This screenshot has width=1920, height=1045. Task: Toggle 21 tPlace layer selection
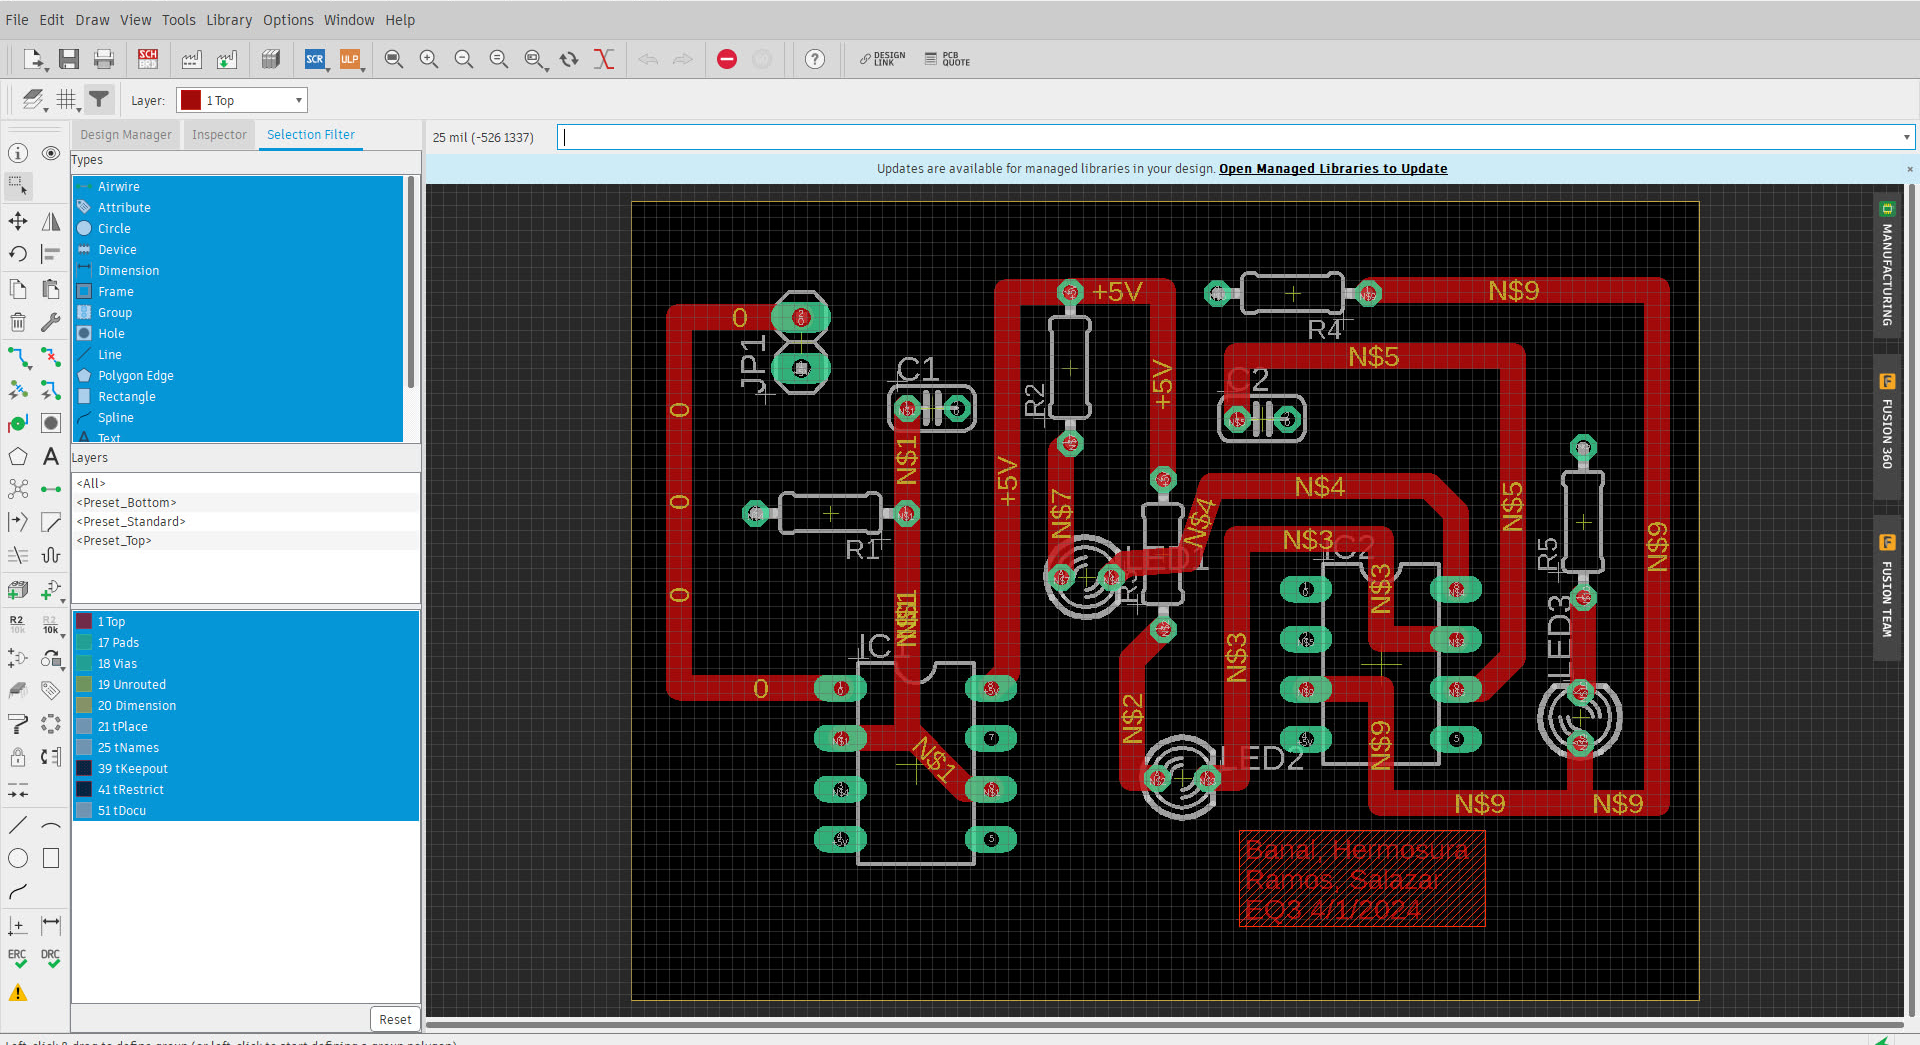click(x=246, y=727)
